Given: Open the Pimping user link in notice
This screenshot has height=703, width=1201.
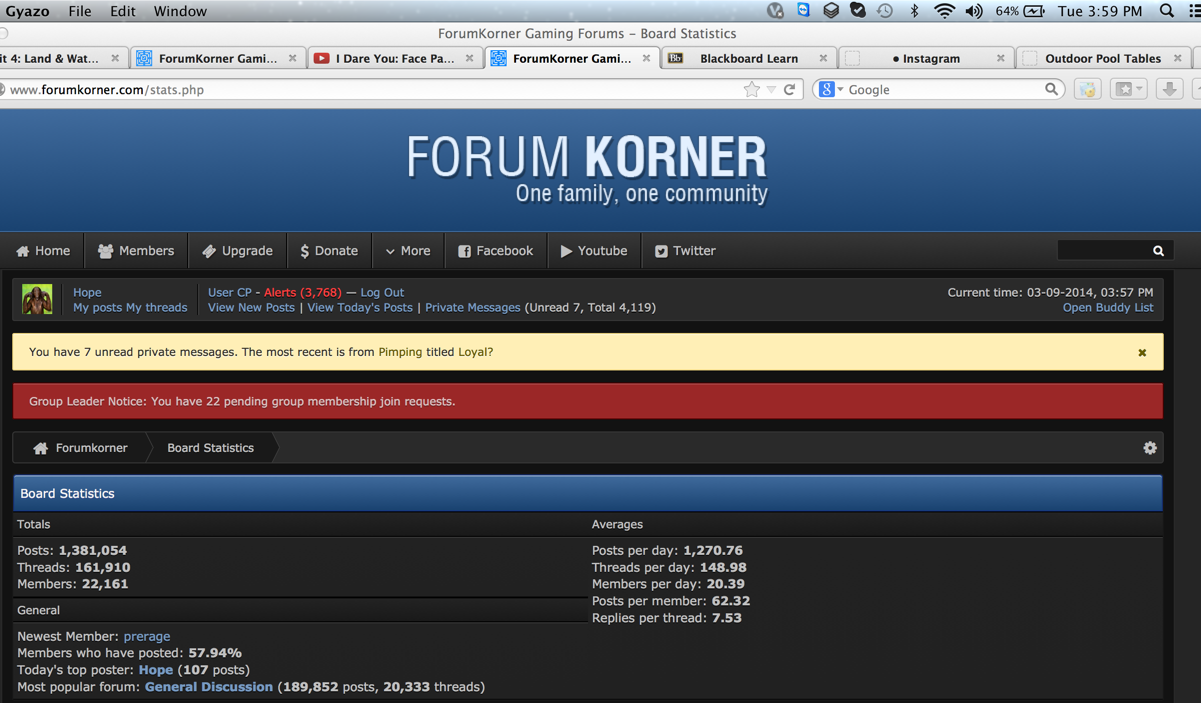Looking at the screenshot, I should click(400, 352).
